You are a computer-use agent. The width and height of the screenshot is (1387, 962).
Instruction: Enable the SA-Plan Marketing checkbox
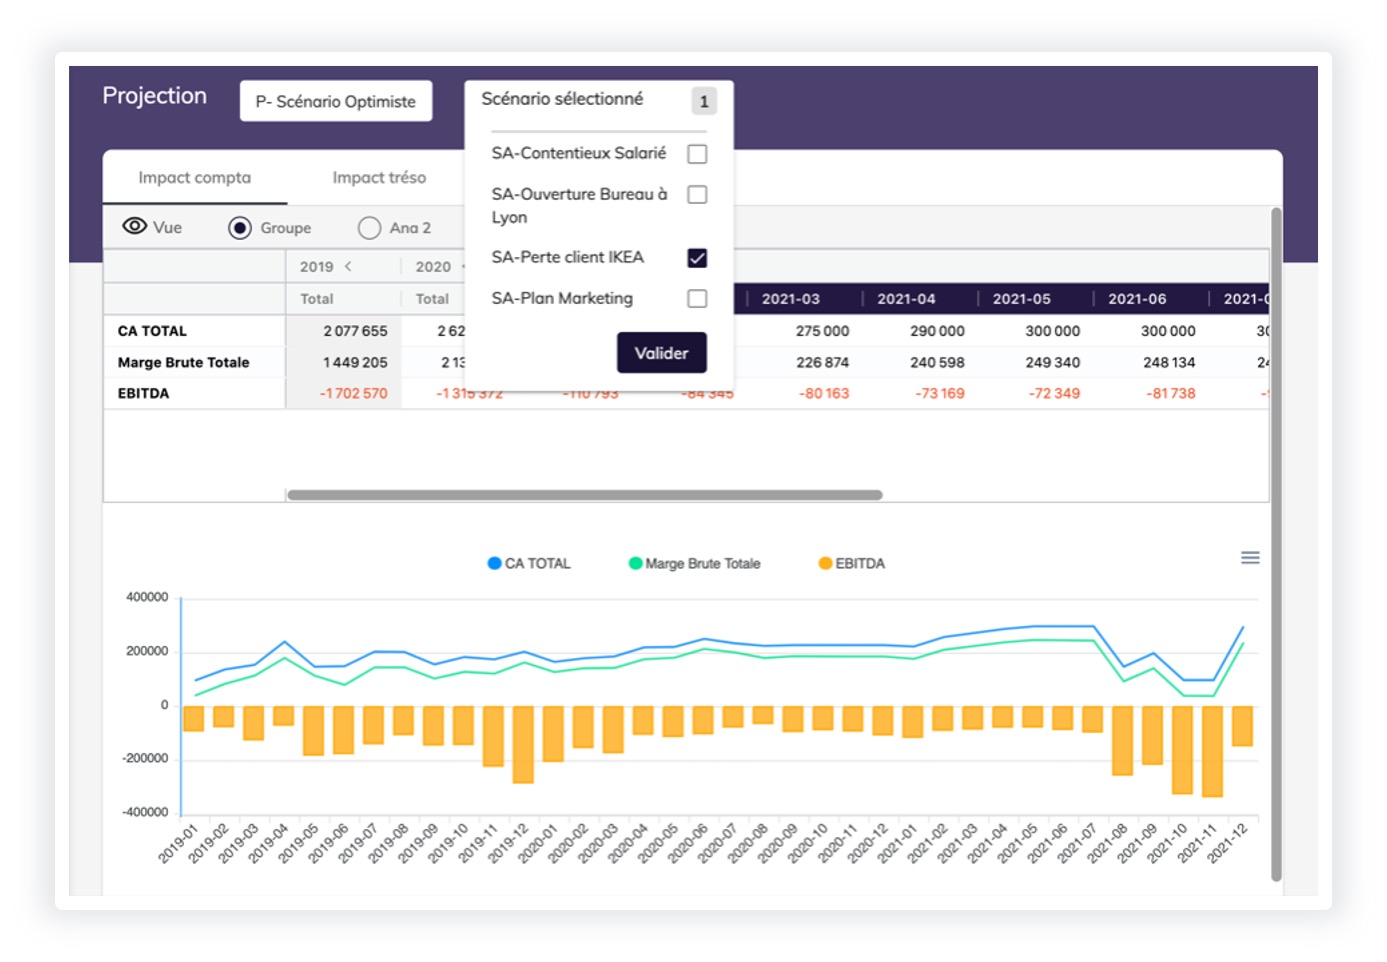[697, 298]
